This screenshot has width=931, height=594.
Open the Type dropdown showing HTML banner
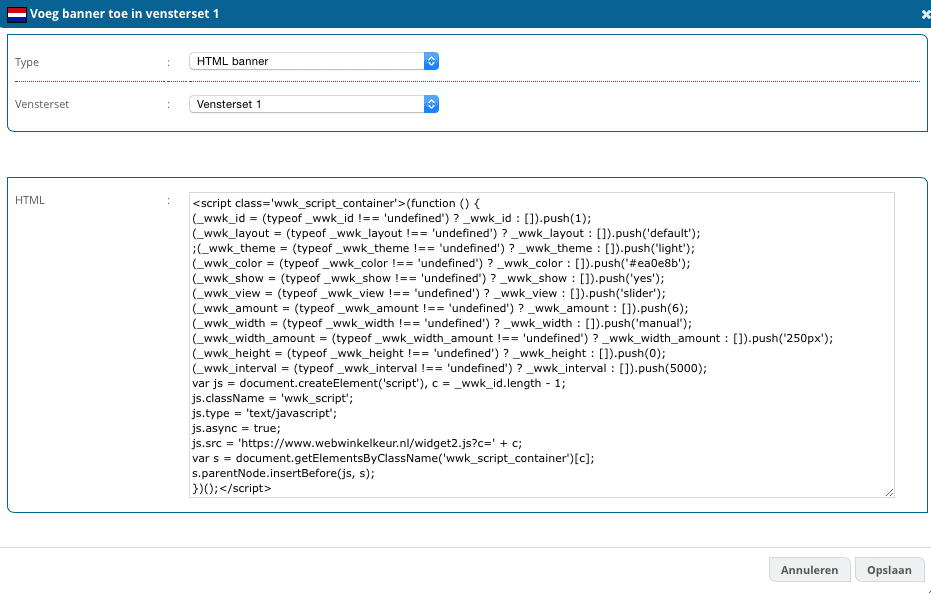pyautogui.click(x=314, y=61)
